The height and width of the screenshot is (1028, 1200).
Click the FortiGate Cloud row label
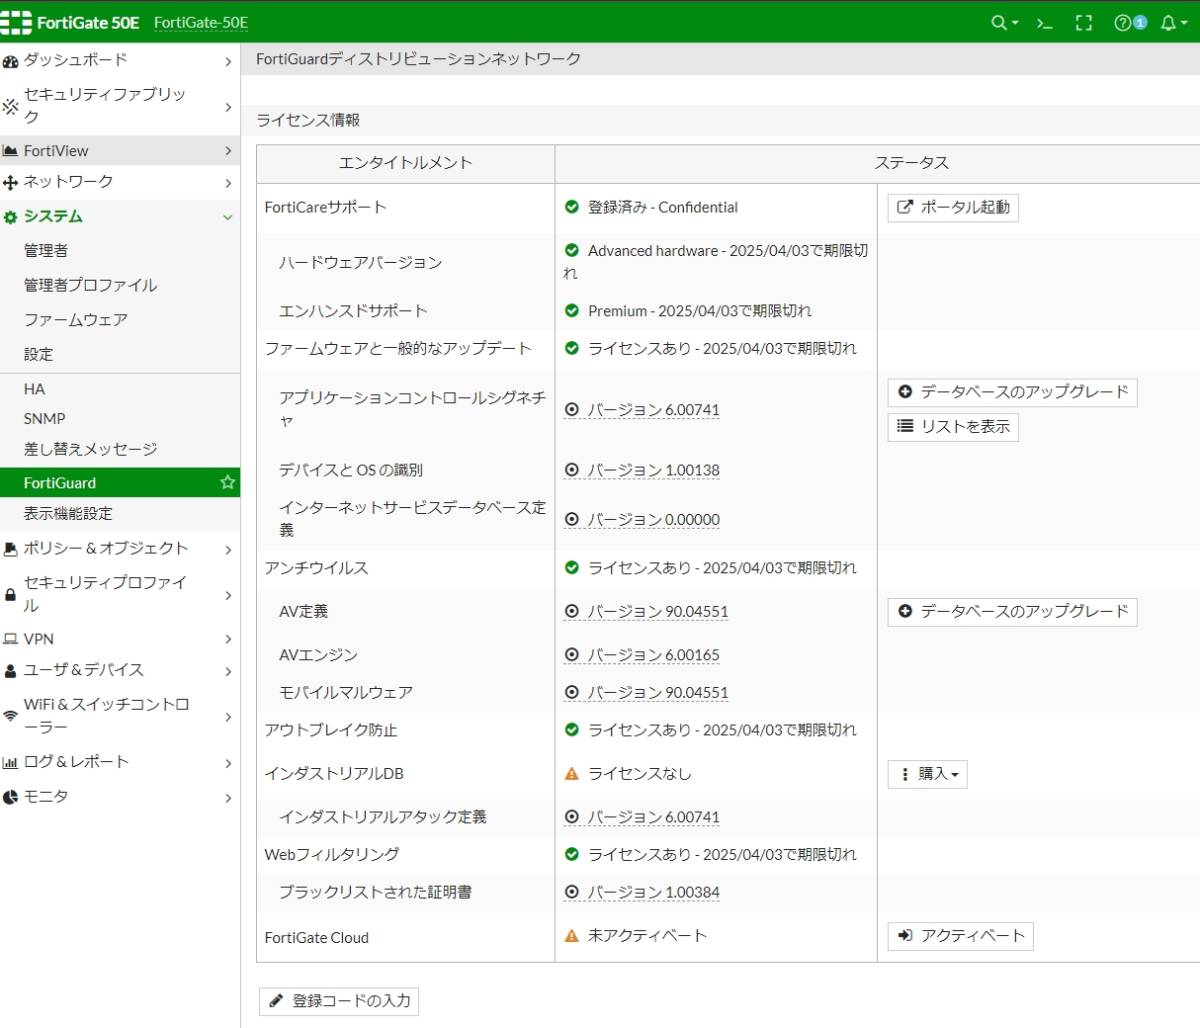317,938
